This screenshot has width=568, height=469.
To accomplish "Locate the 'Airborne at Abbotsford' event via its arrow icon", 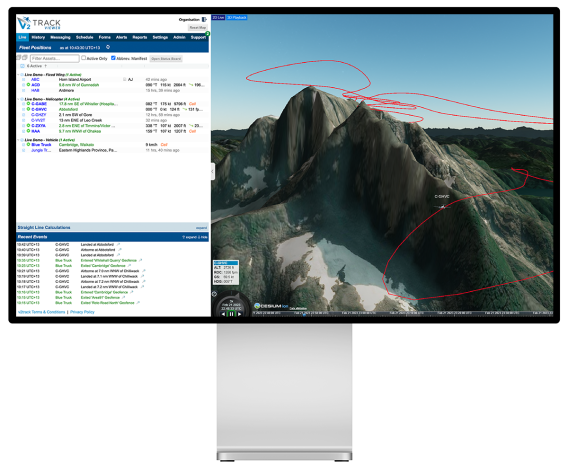I will click(120, 250).
